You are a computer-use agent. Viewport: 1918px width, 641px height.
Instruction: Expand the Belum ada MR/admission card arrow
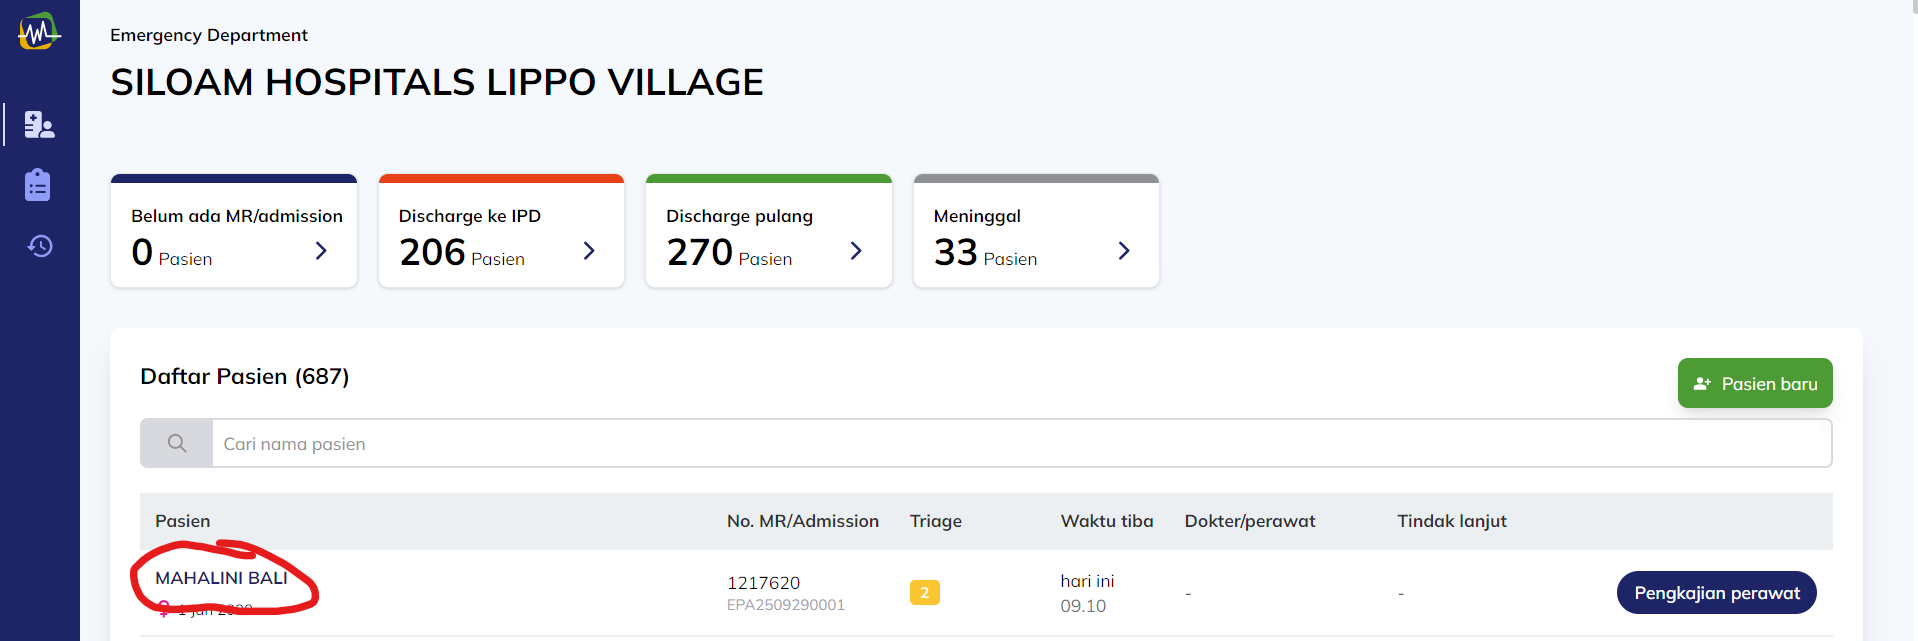321,251
